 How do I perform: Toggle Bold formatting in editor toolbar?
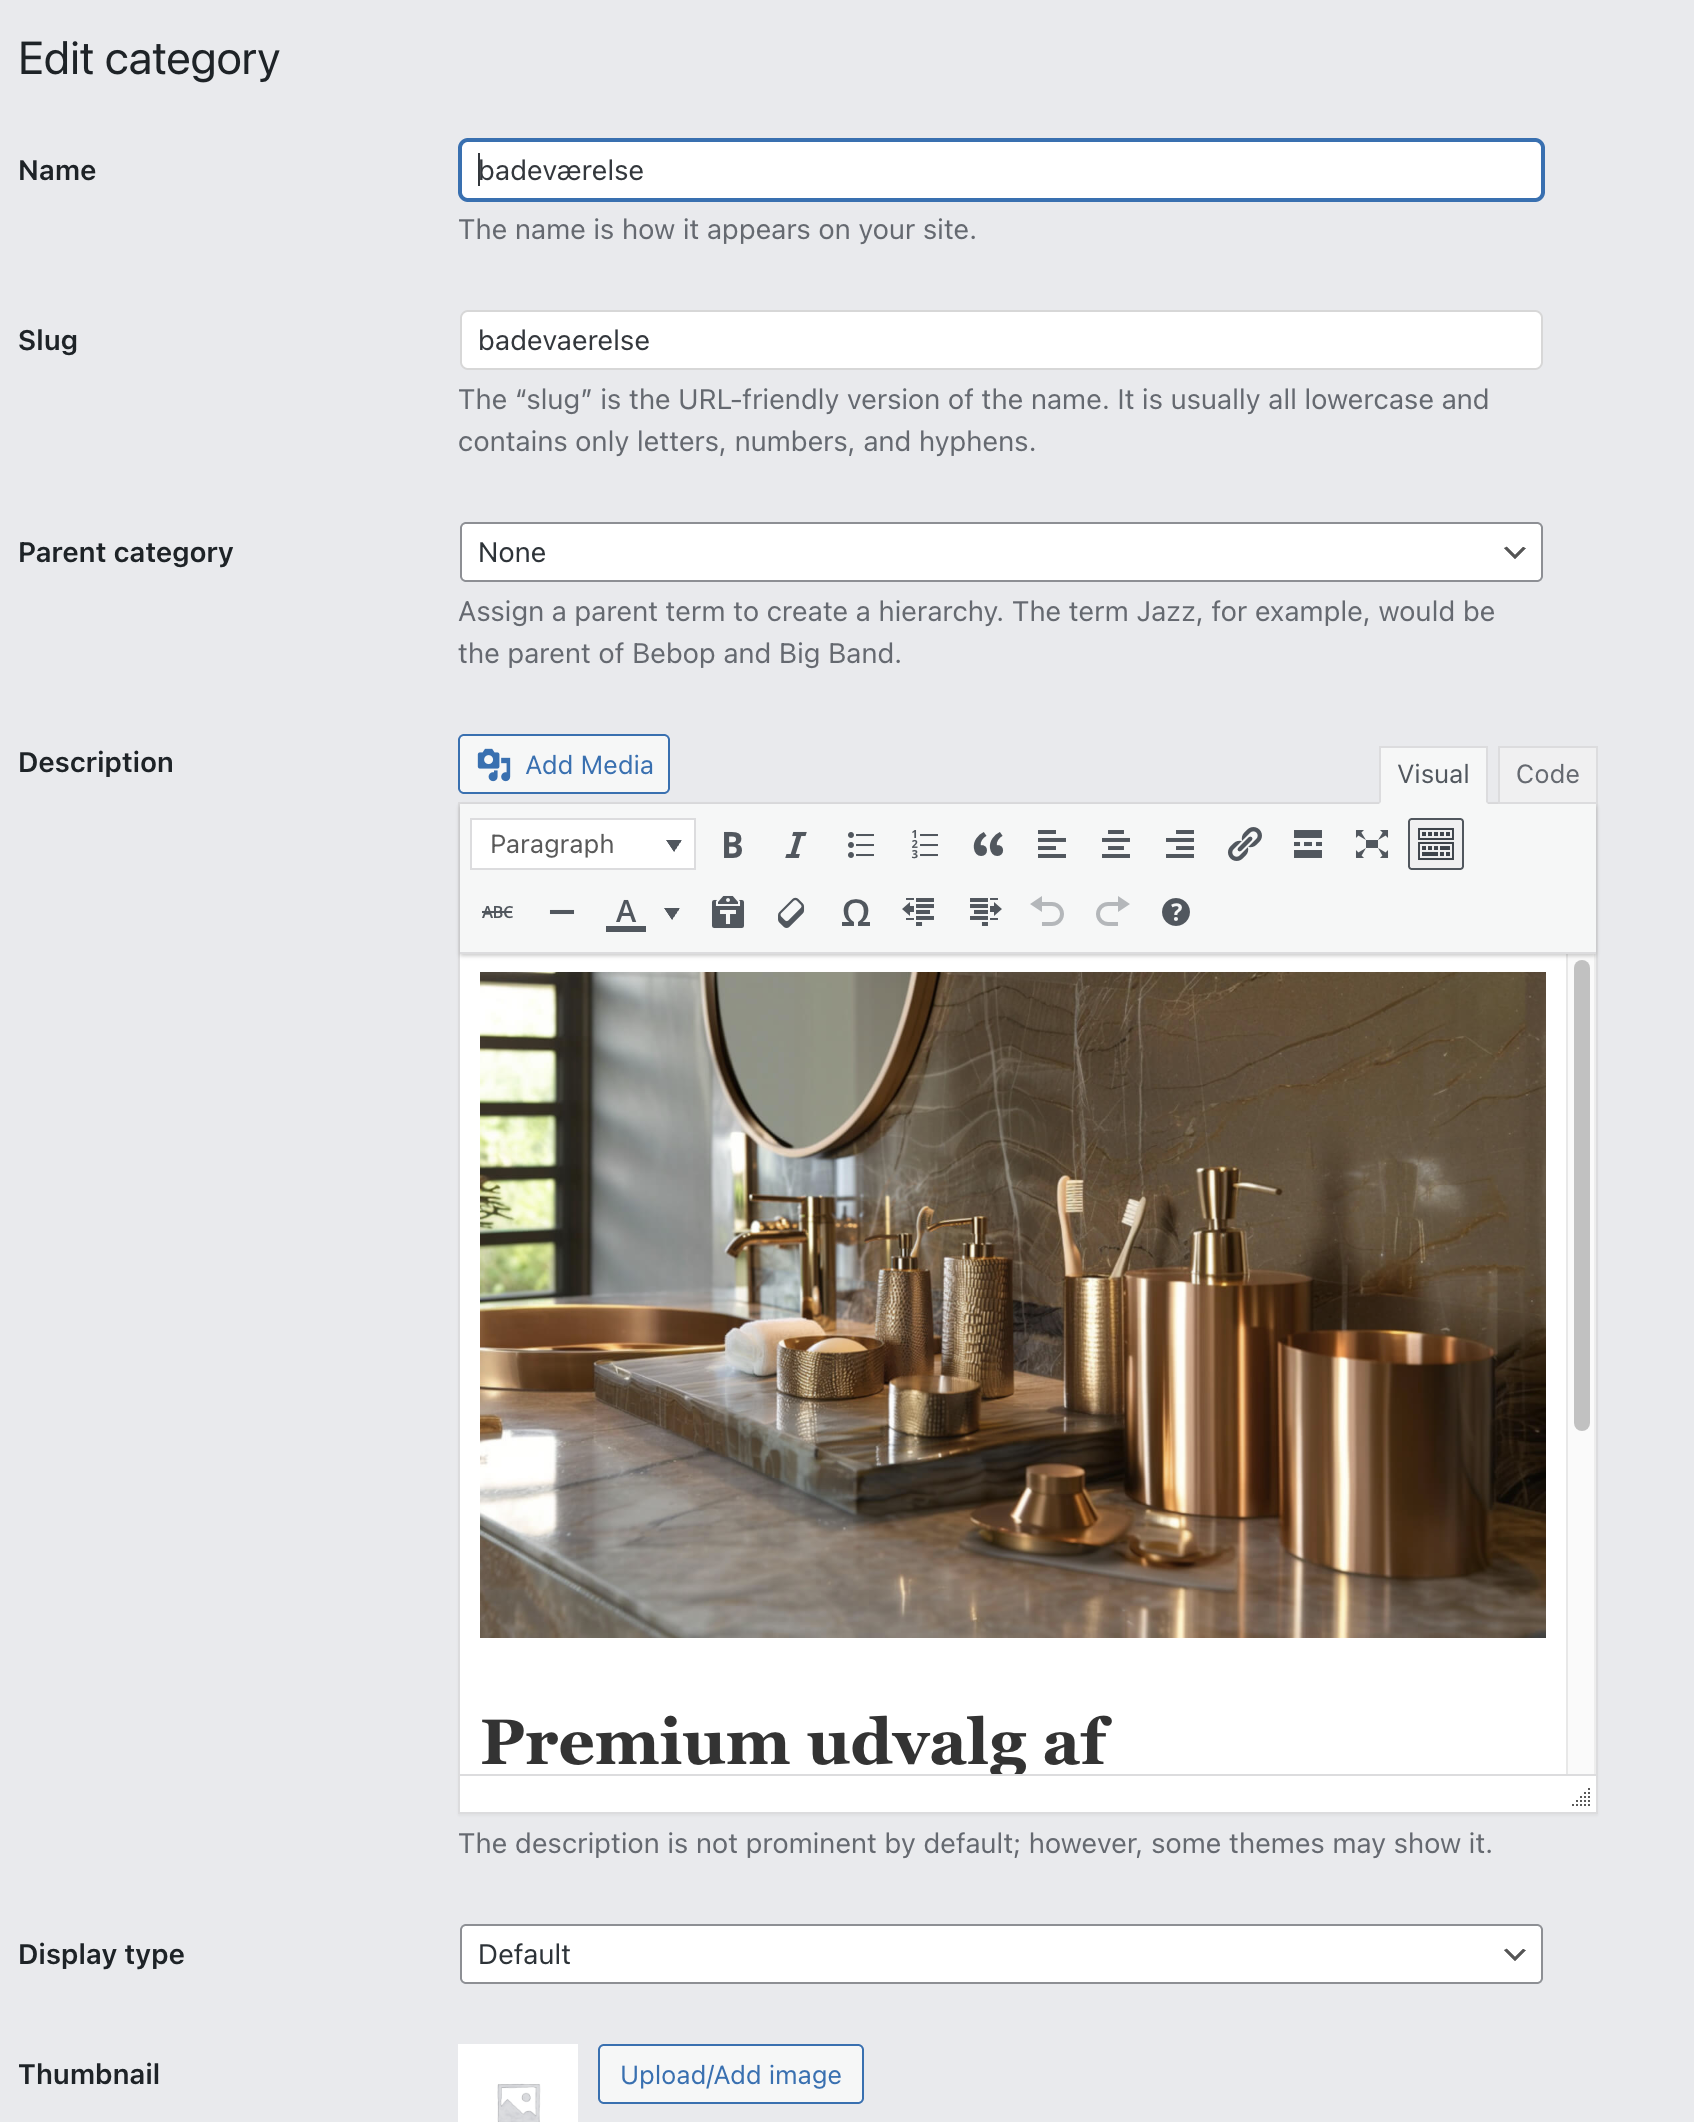(x=732, y=845)
